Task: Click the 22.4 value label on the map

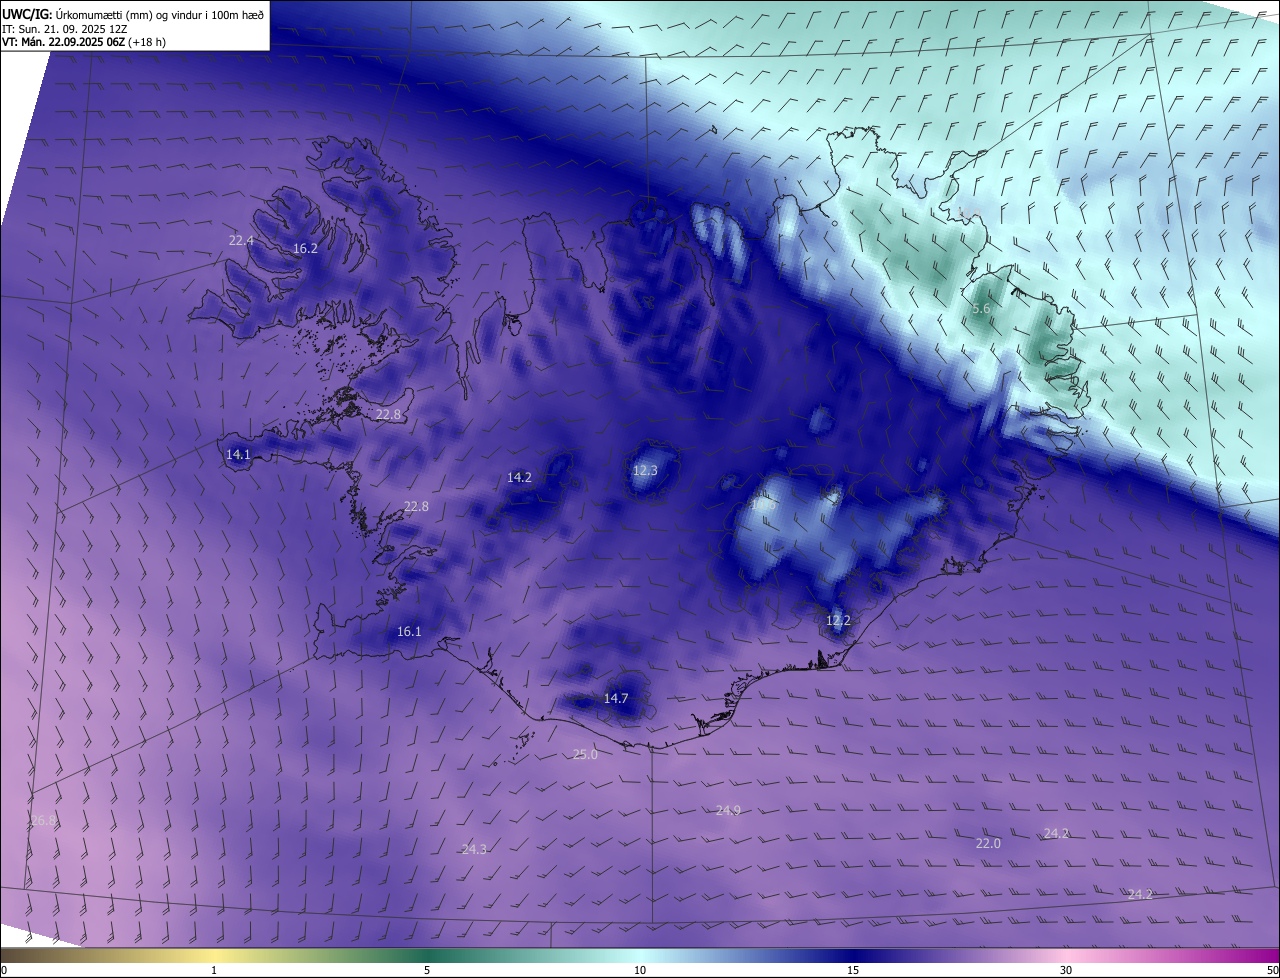Action: [241, 241]
